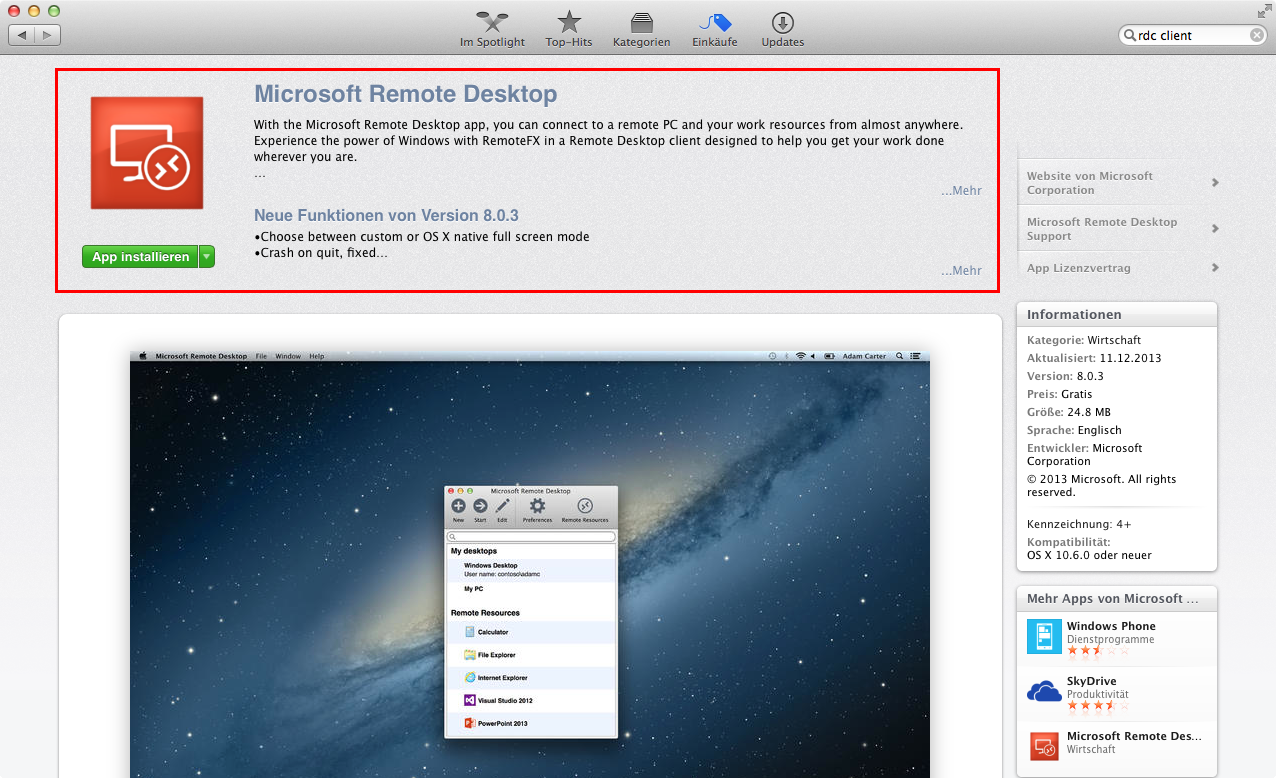The image size is (1276, 778).
Task: Click the forward navigation arrow
Action: (48, 35)
